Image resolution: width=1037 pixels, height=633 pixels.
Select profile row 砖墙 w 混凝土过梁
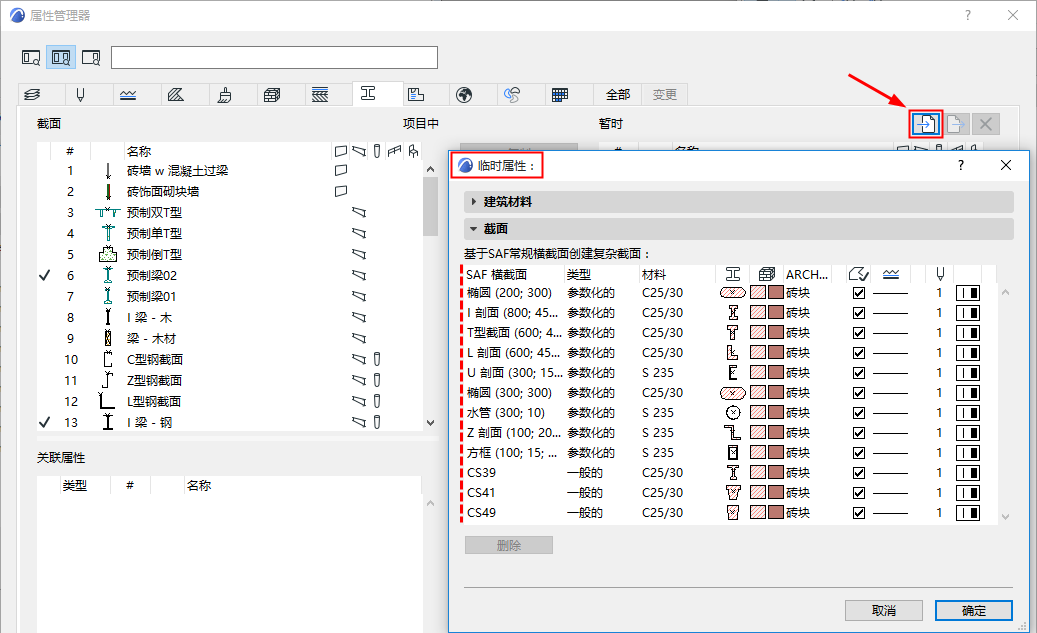[x=230, y=171]
